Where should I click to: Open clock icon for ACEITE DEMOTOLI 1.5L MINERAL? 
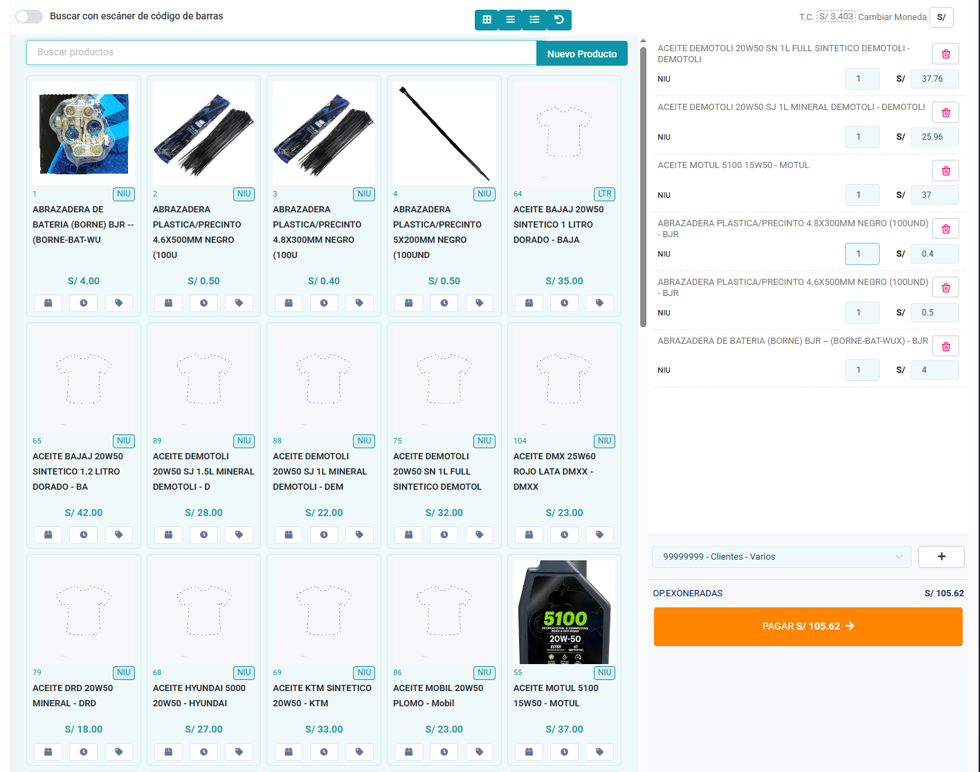point(204,535)
